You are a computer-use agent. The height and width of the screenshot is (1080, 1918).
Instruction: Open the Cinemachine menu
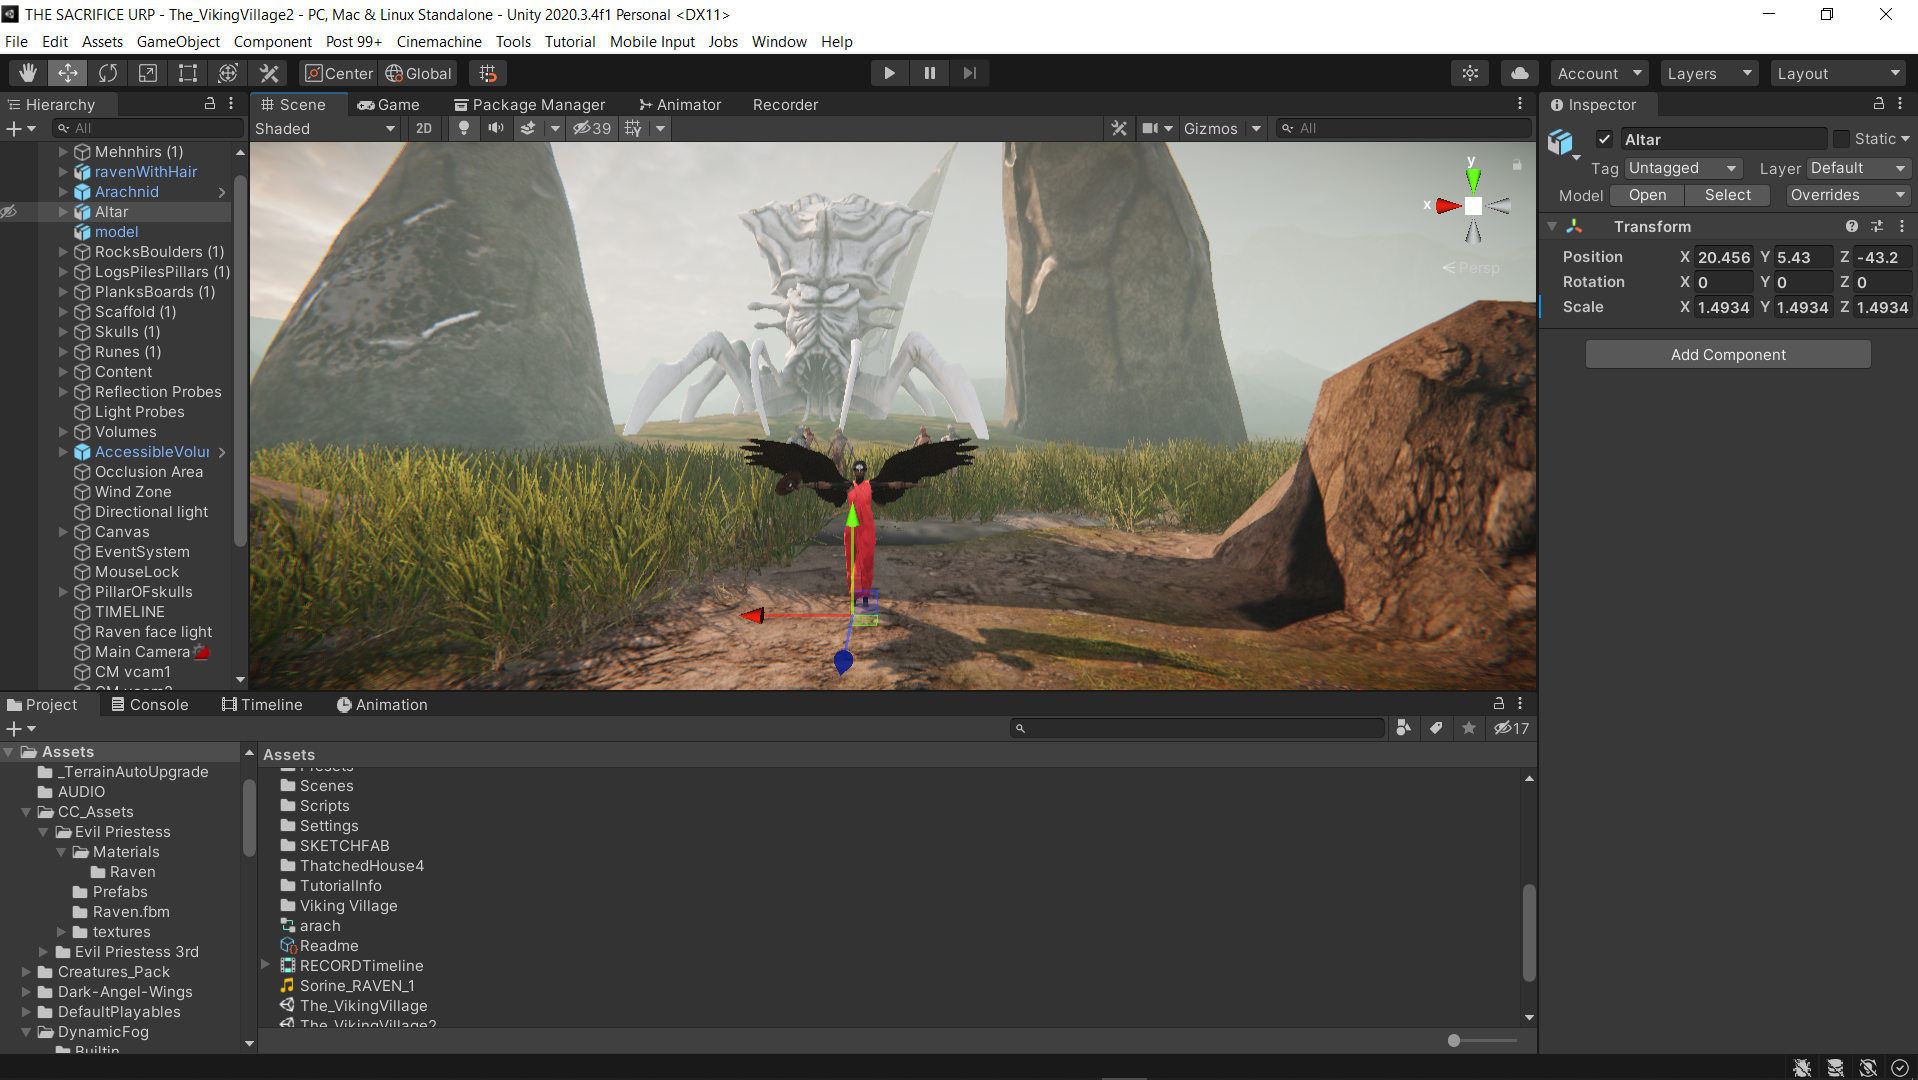pyautogui.click(x=439, y=41)
